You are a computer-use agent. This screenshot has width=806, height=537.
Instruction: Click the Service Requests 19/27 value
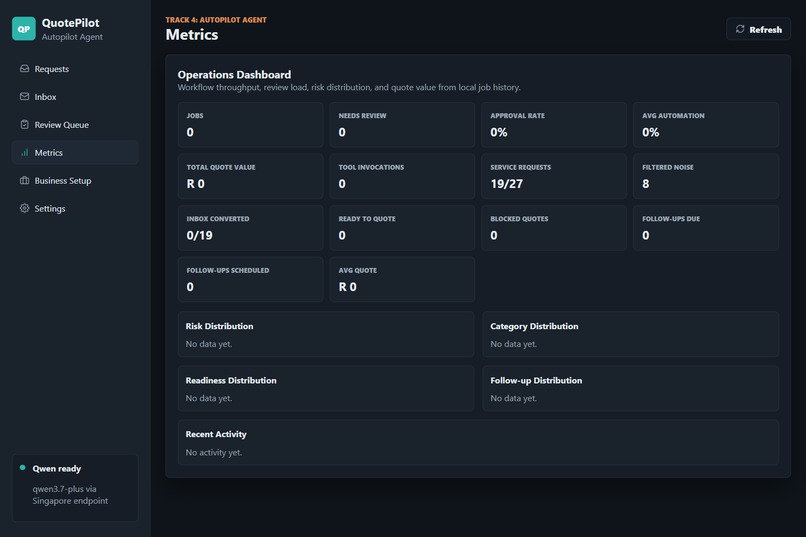tap(506, 184)
